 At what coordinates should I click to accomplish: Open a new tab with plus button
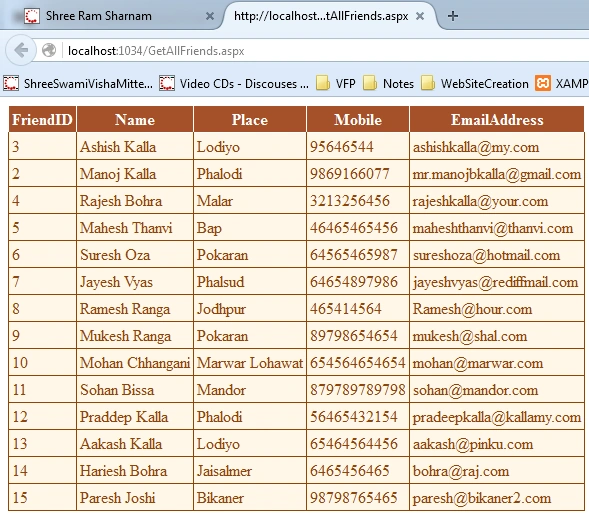click(x=453, y=16)
